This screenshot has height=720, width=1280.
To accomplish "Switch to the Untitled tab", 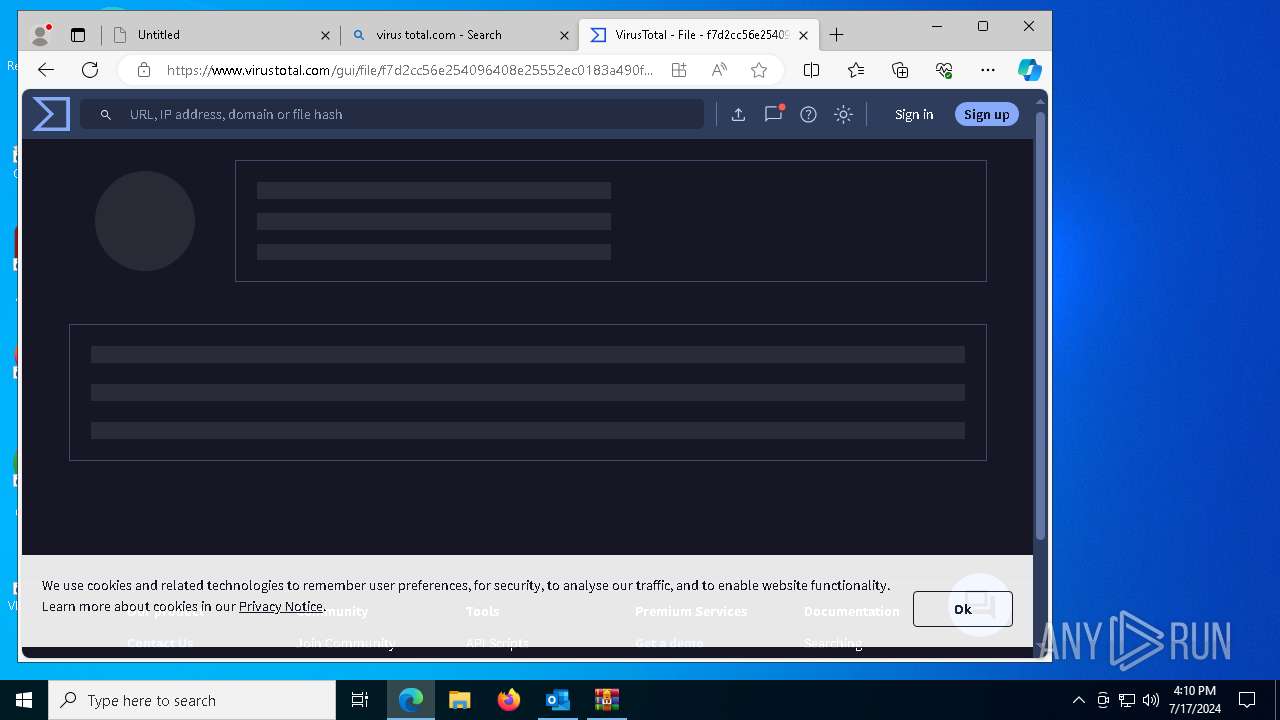I will (x=220, y=35).
